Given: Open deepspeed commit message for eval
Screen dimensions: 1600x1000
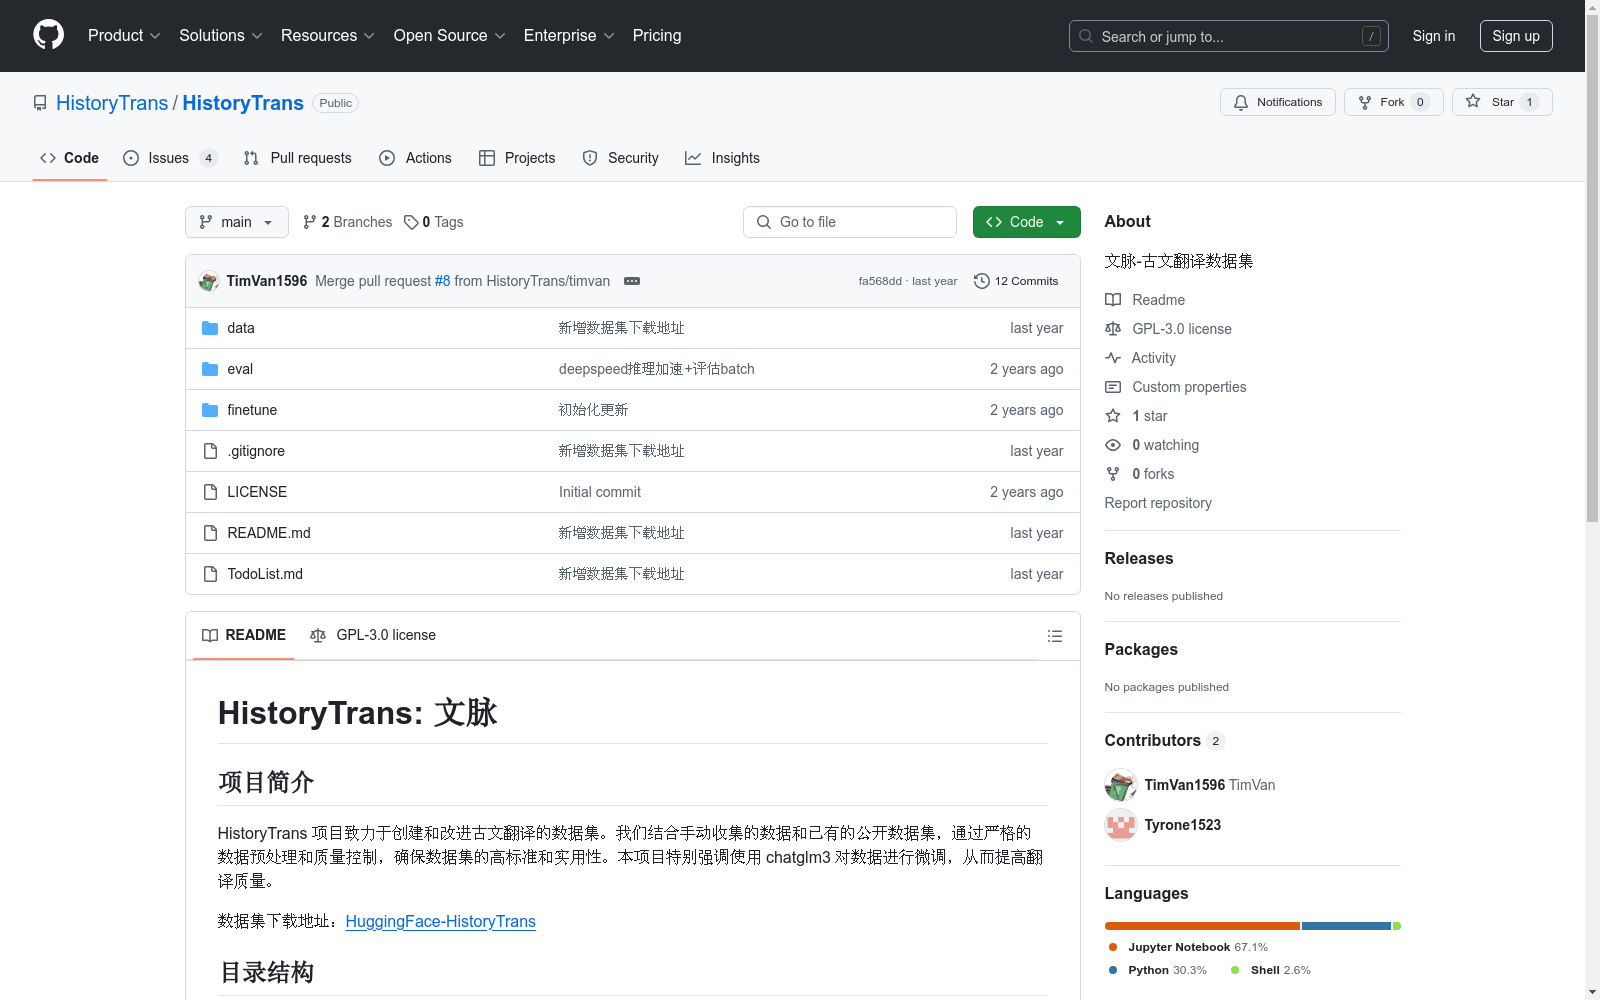Looking at the screenshot, I should point(657,369).
